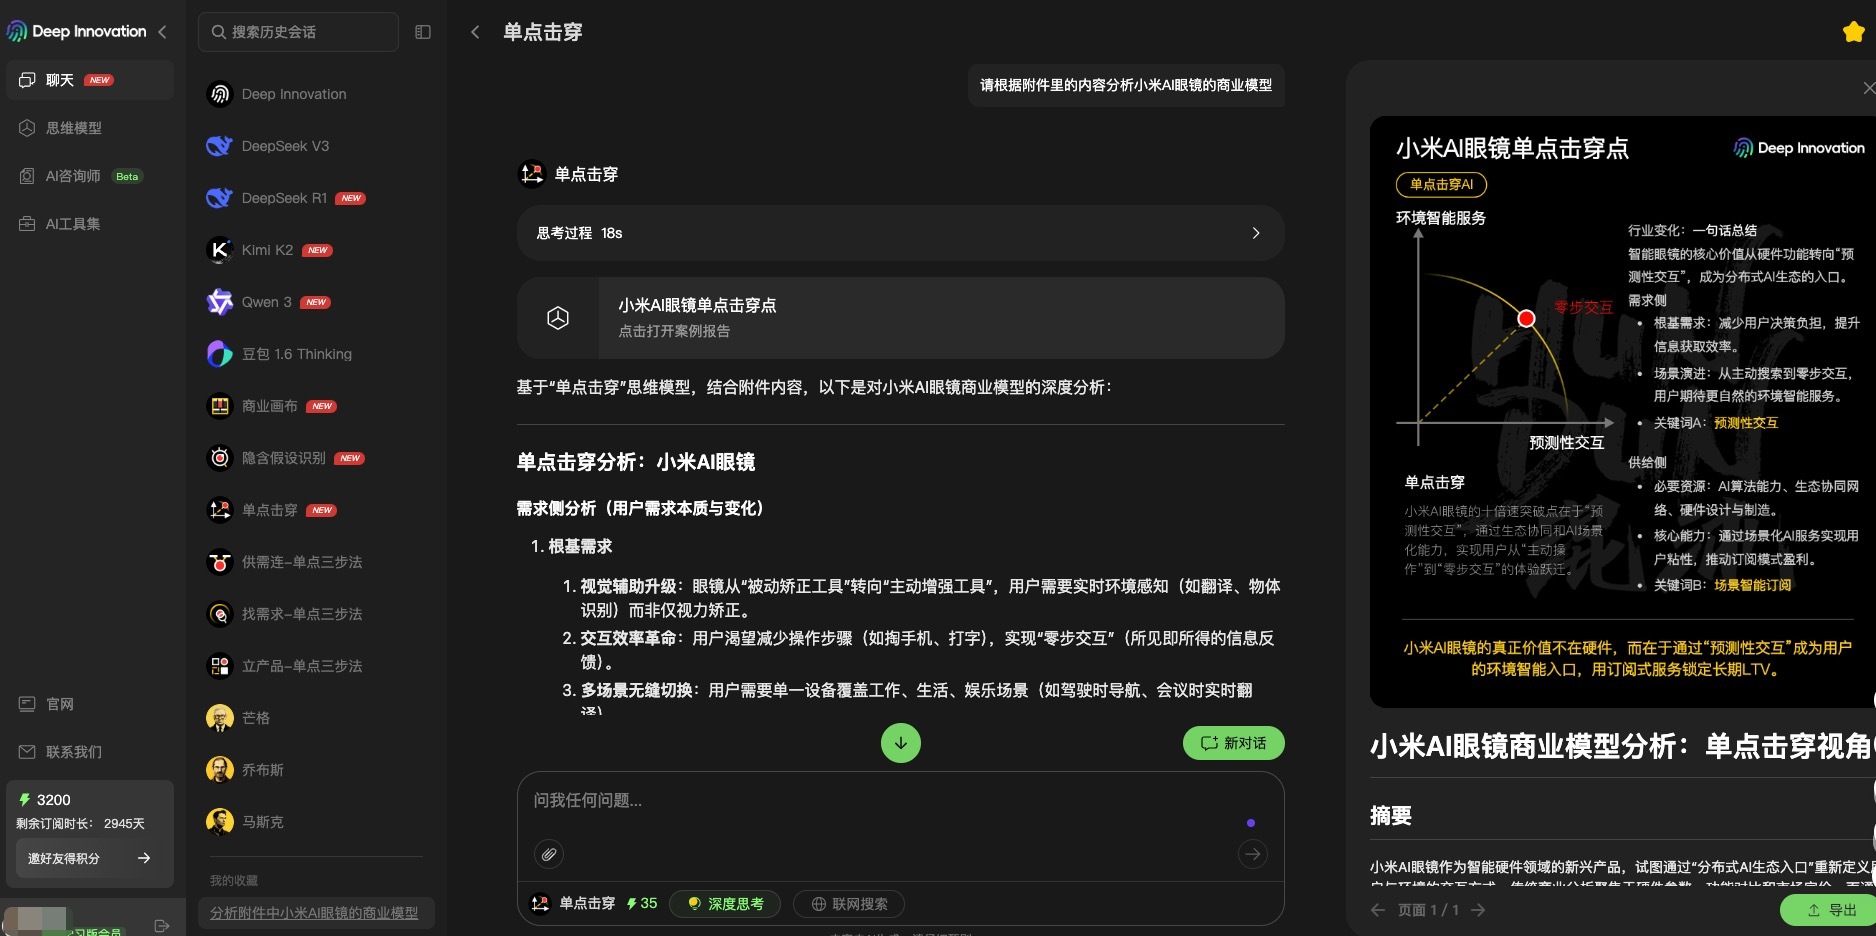Toggle the conversation list panel icon
This screenshot has height=936, width=1876.
tap(423, 32)
